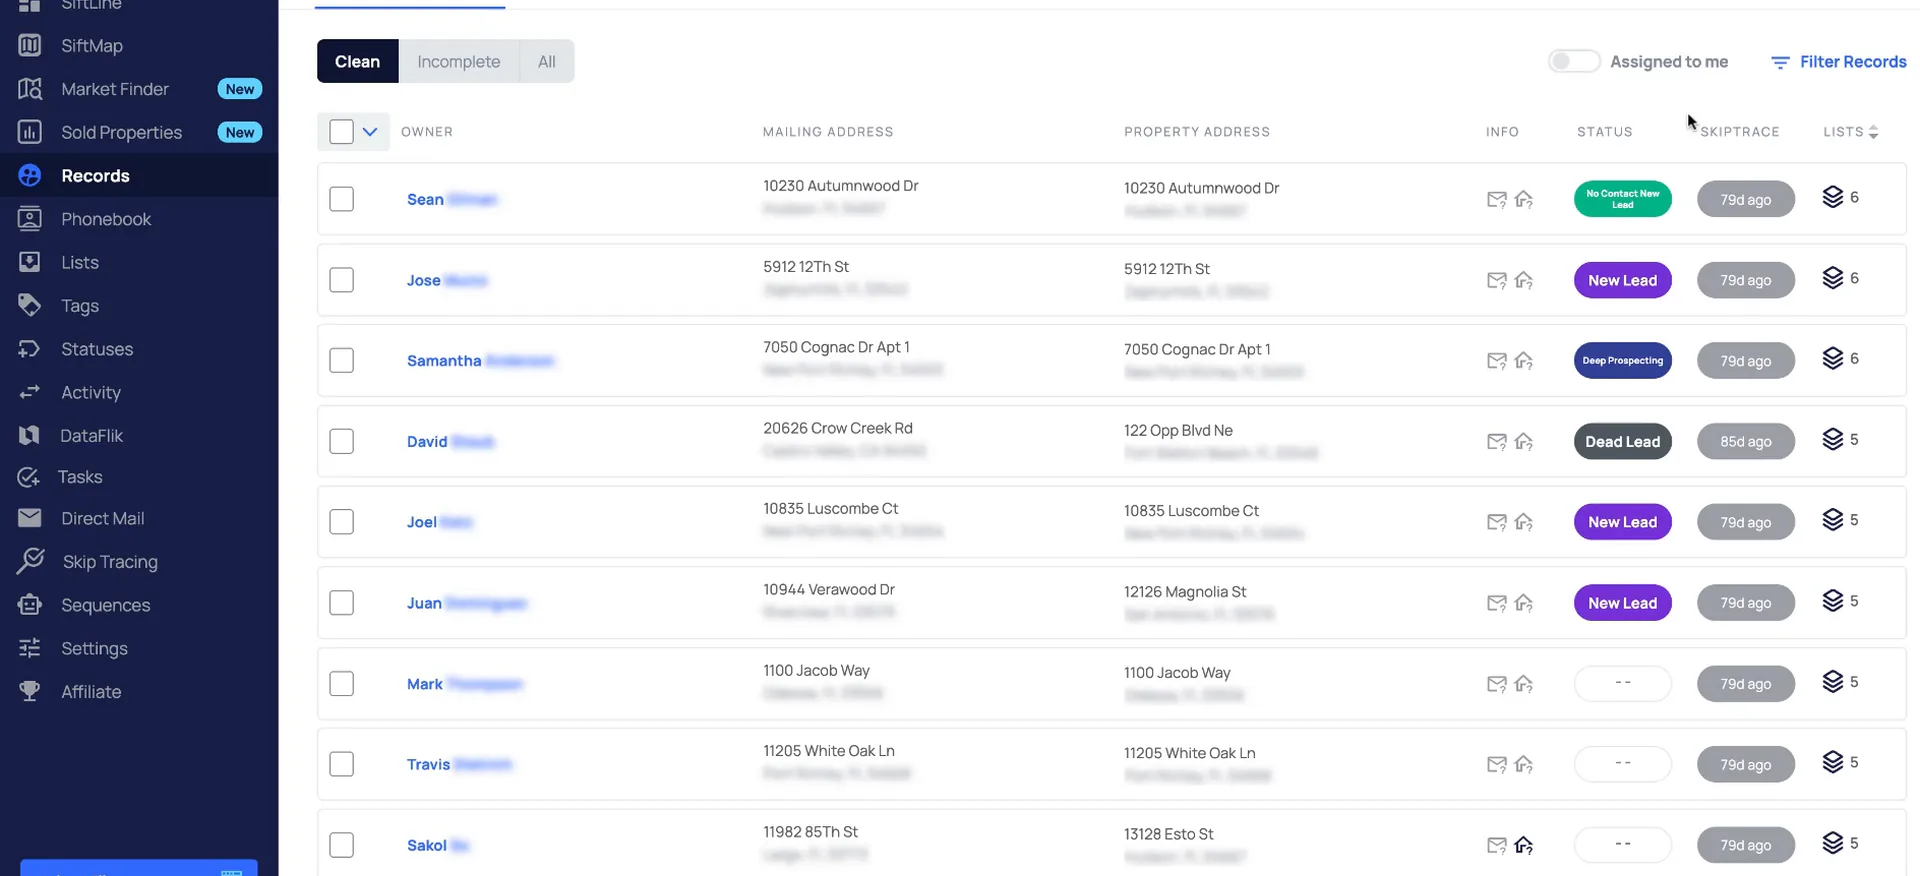Select the checkbox for David's record
Screen dimensions: 1920x876
(341, 441)
